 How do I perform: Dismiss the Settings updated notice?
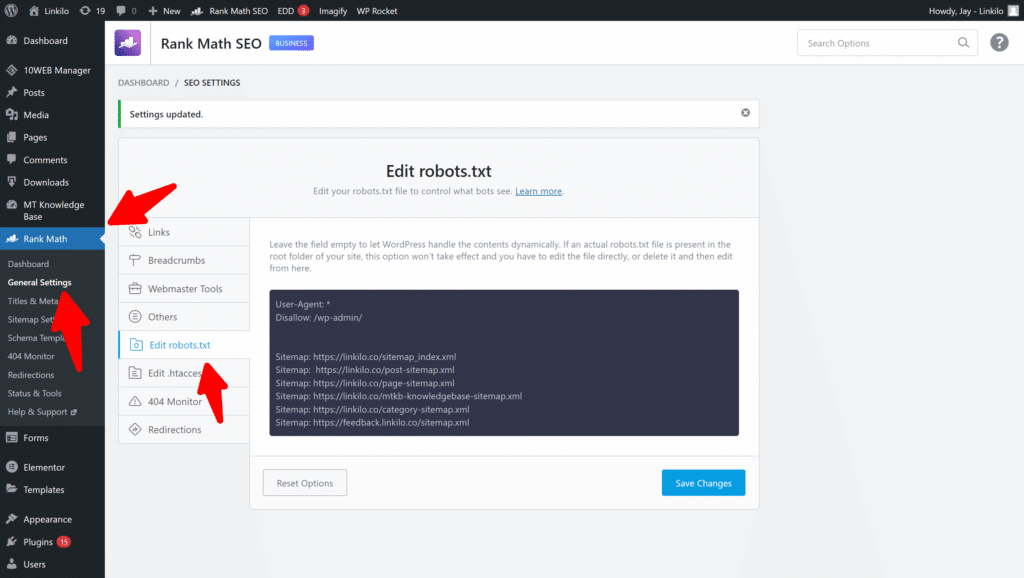pyautogui.click(x=745, y=113)
